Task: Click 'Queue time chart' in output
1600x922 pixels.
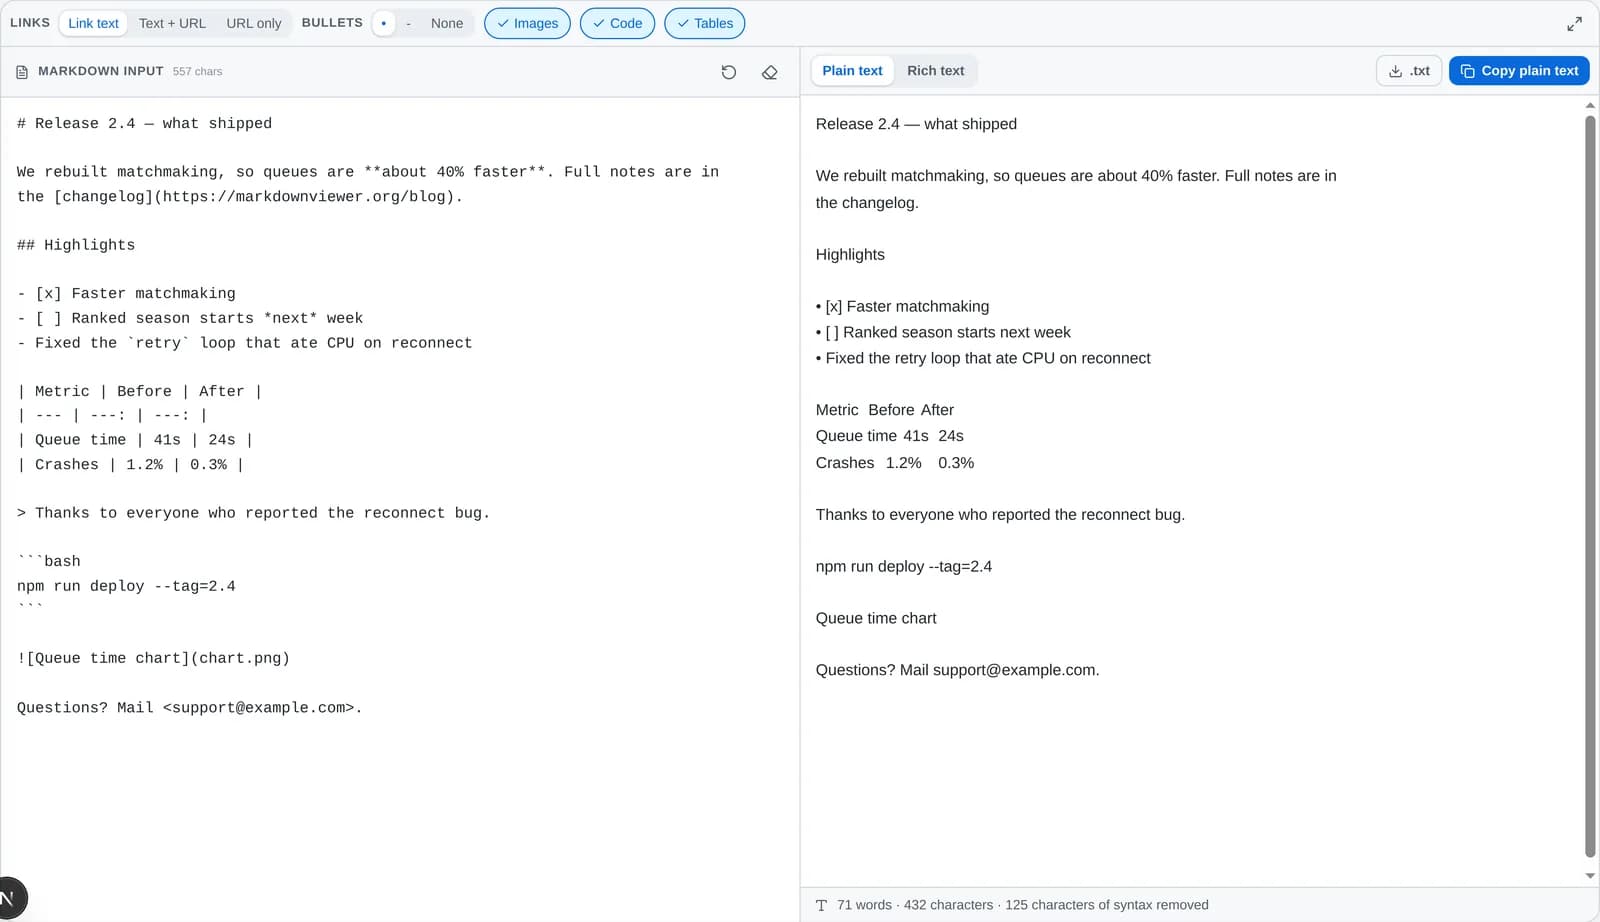Action: pos(876,618)
